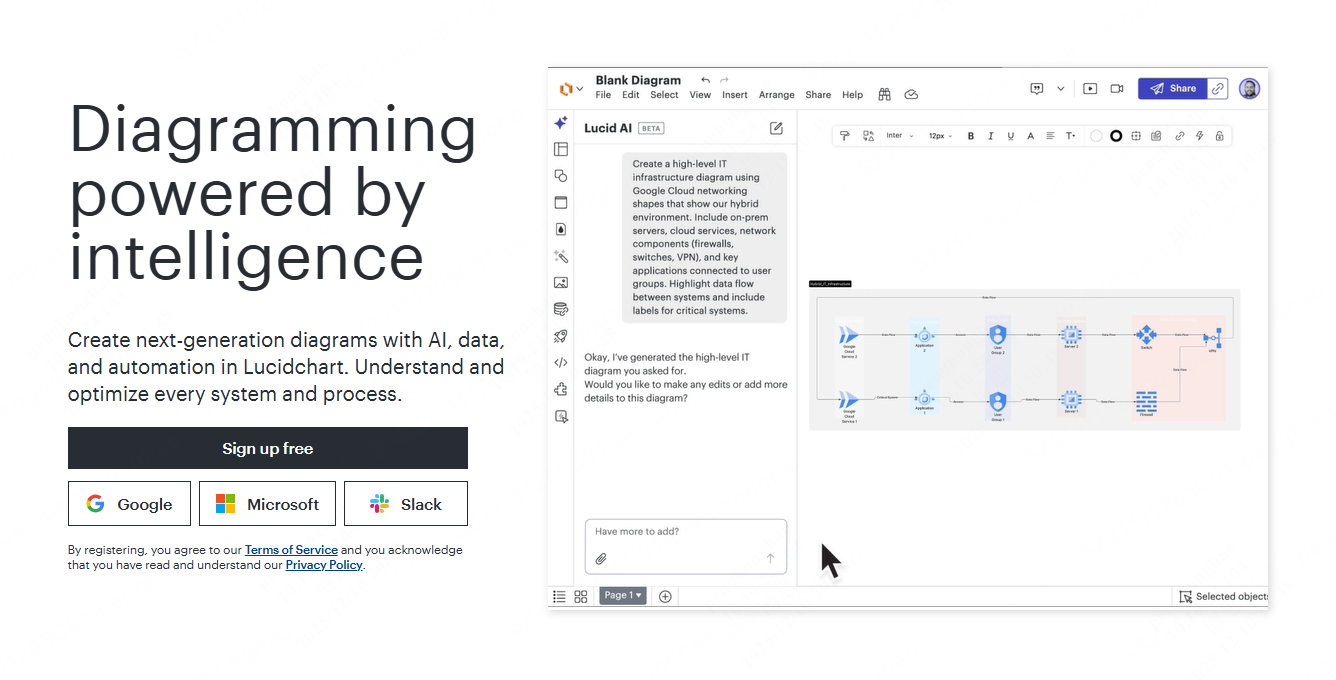
Task: Open the puzzle piece integrations icon
Action: pos(561,389)
